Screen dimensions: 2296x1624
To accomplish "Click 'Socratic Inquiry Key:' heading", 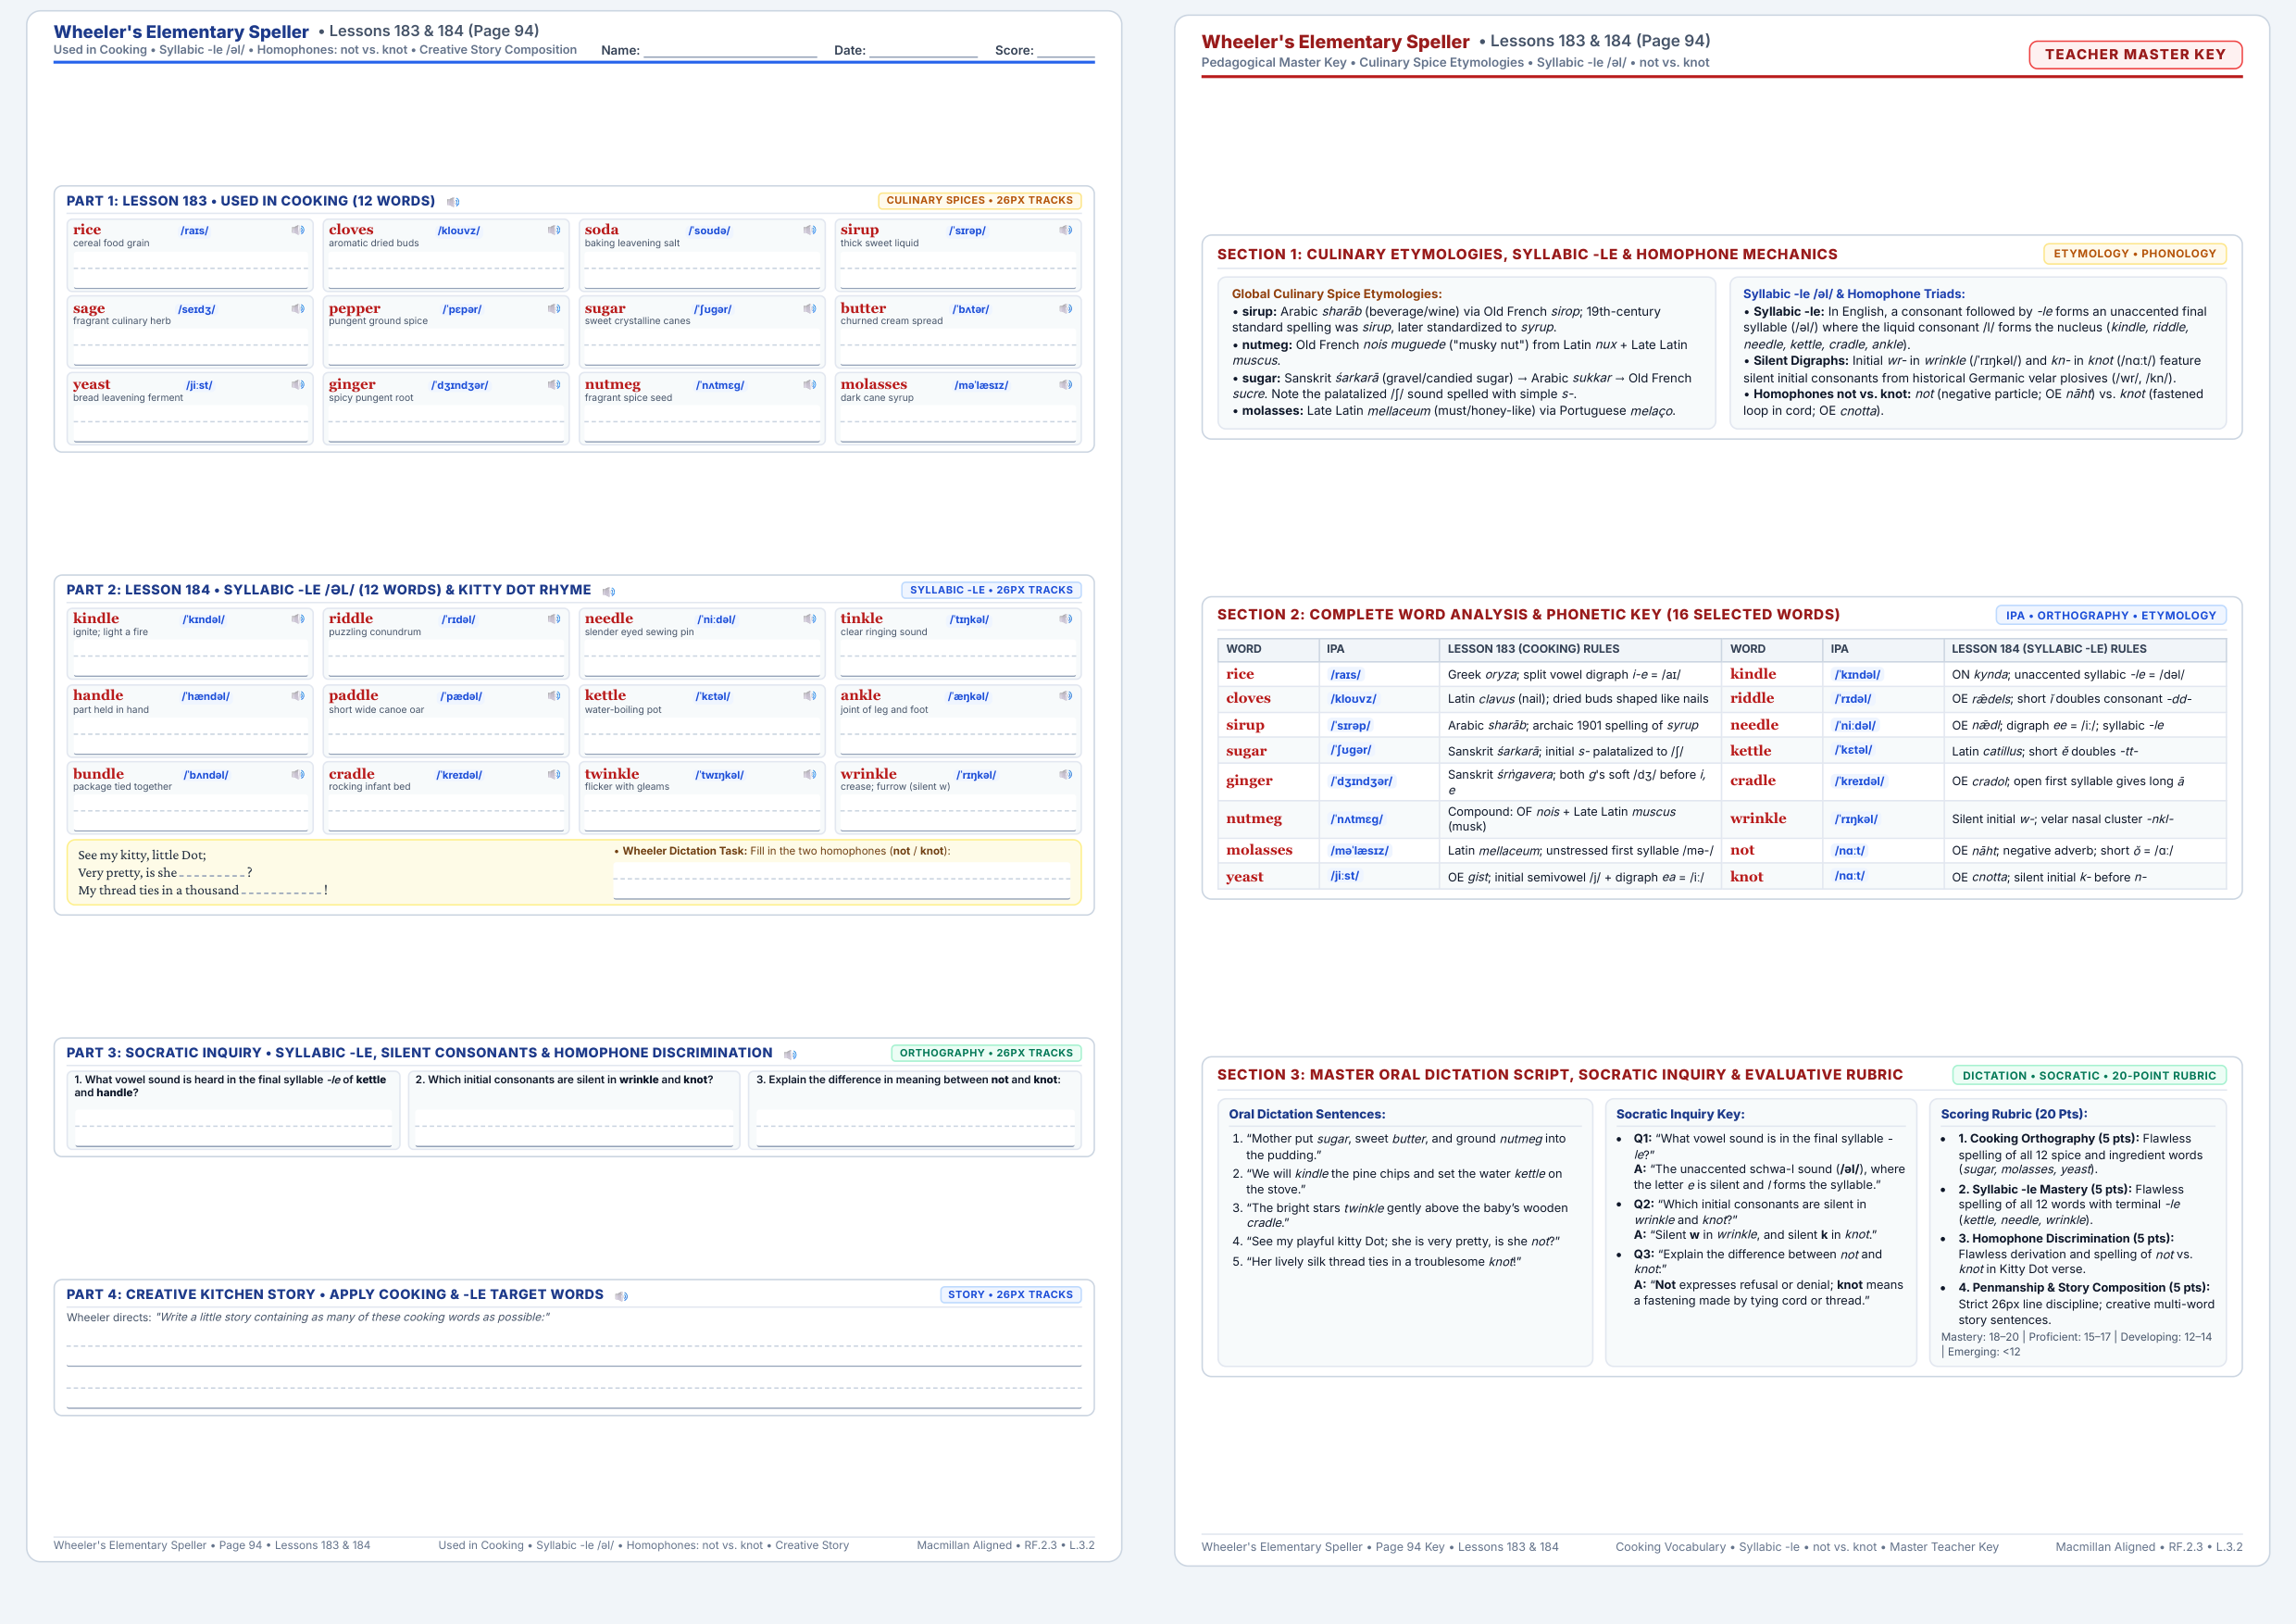I will pos(1680,1114).
